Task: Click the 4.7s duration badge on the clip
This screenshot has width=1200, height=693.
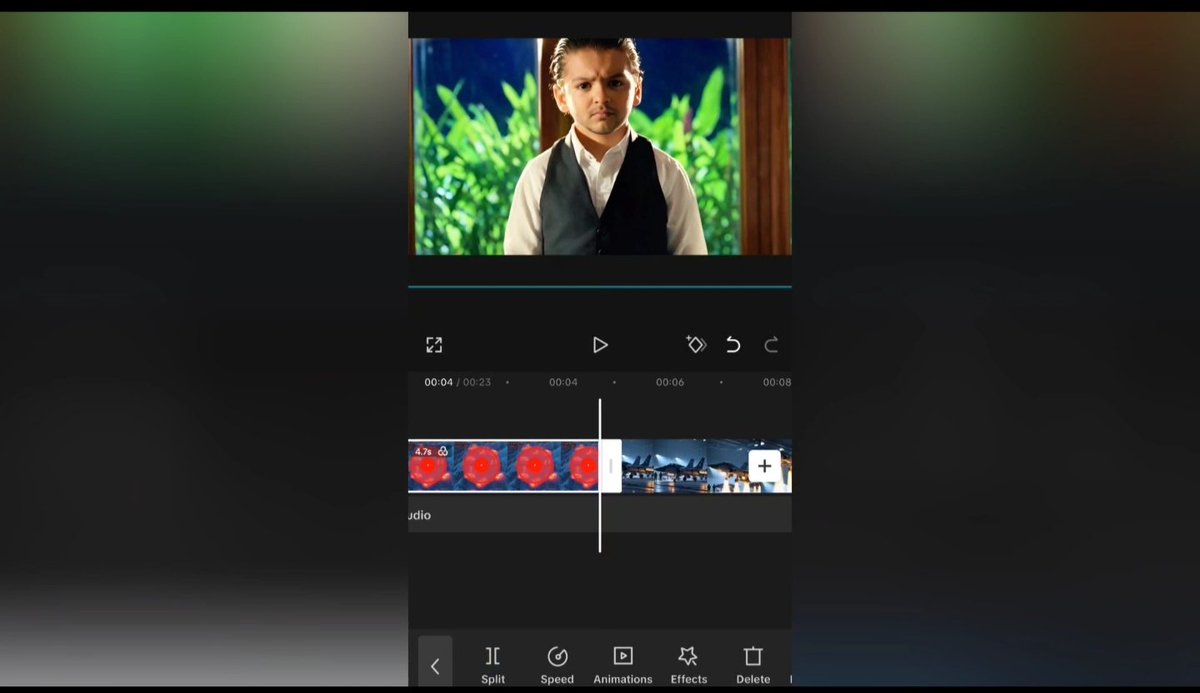Action: tap(424, 452)
